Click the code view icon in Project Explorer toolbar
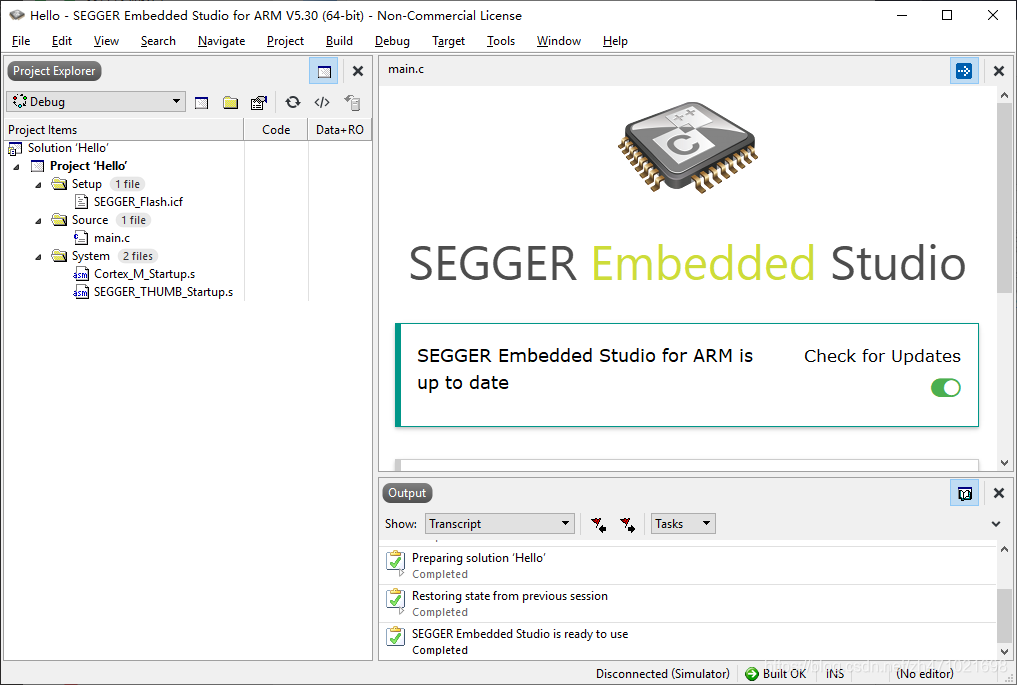 (x=322, y=102)
